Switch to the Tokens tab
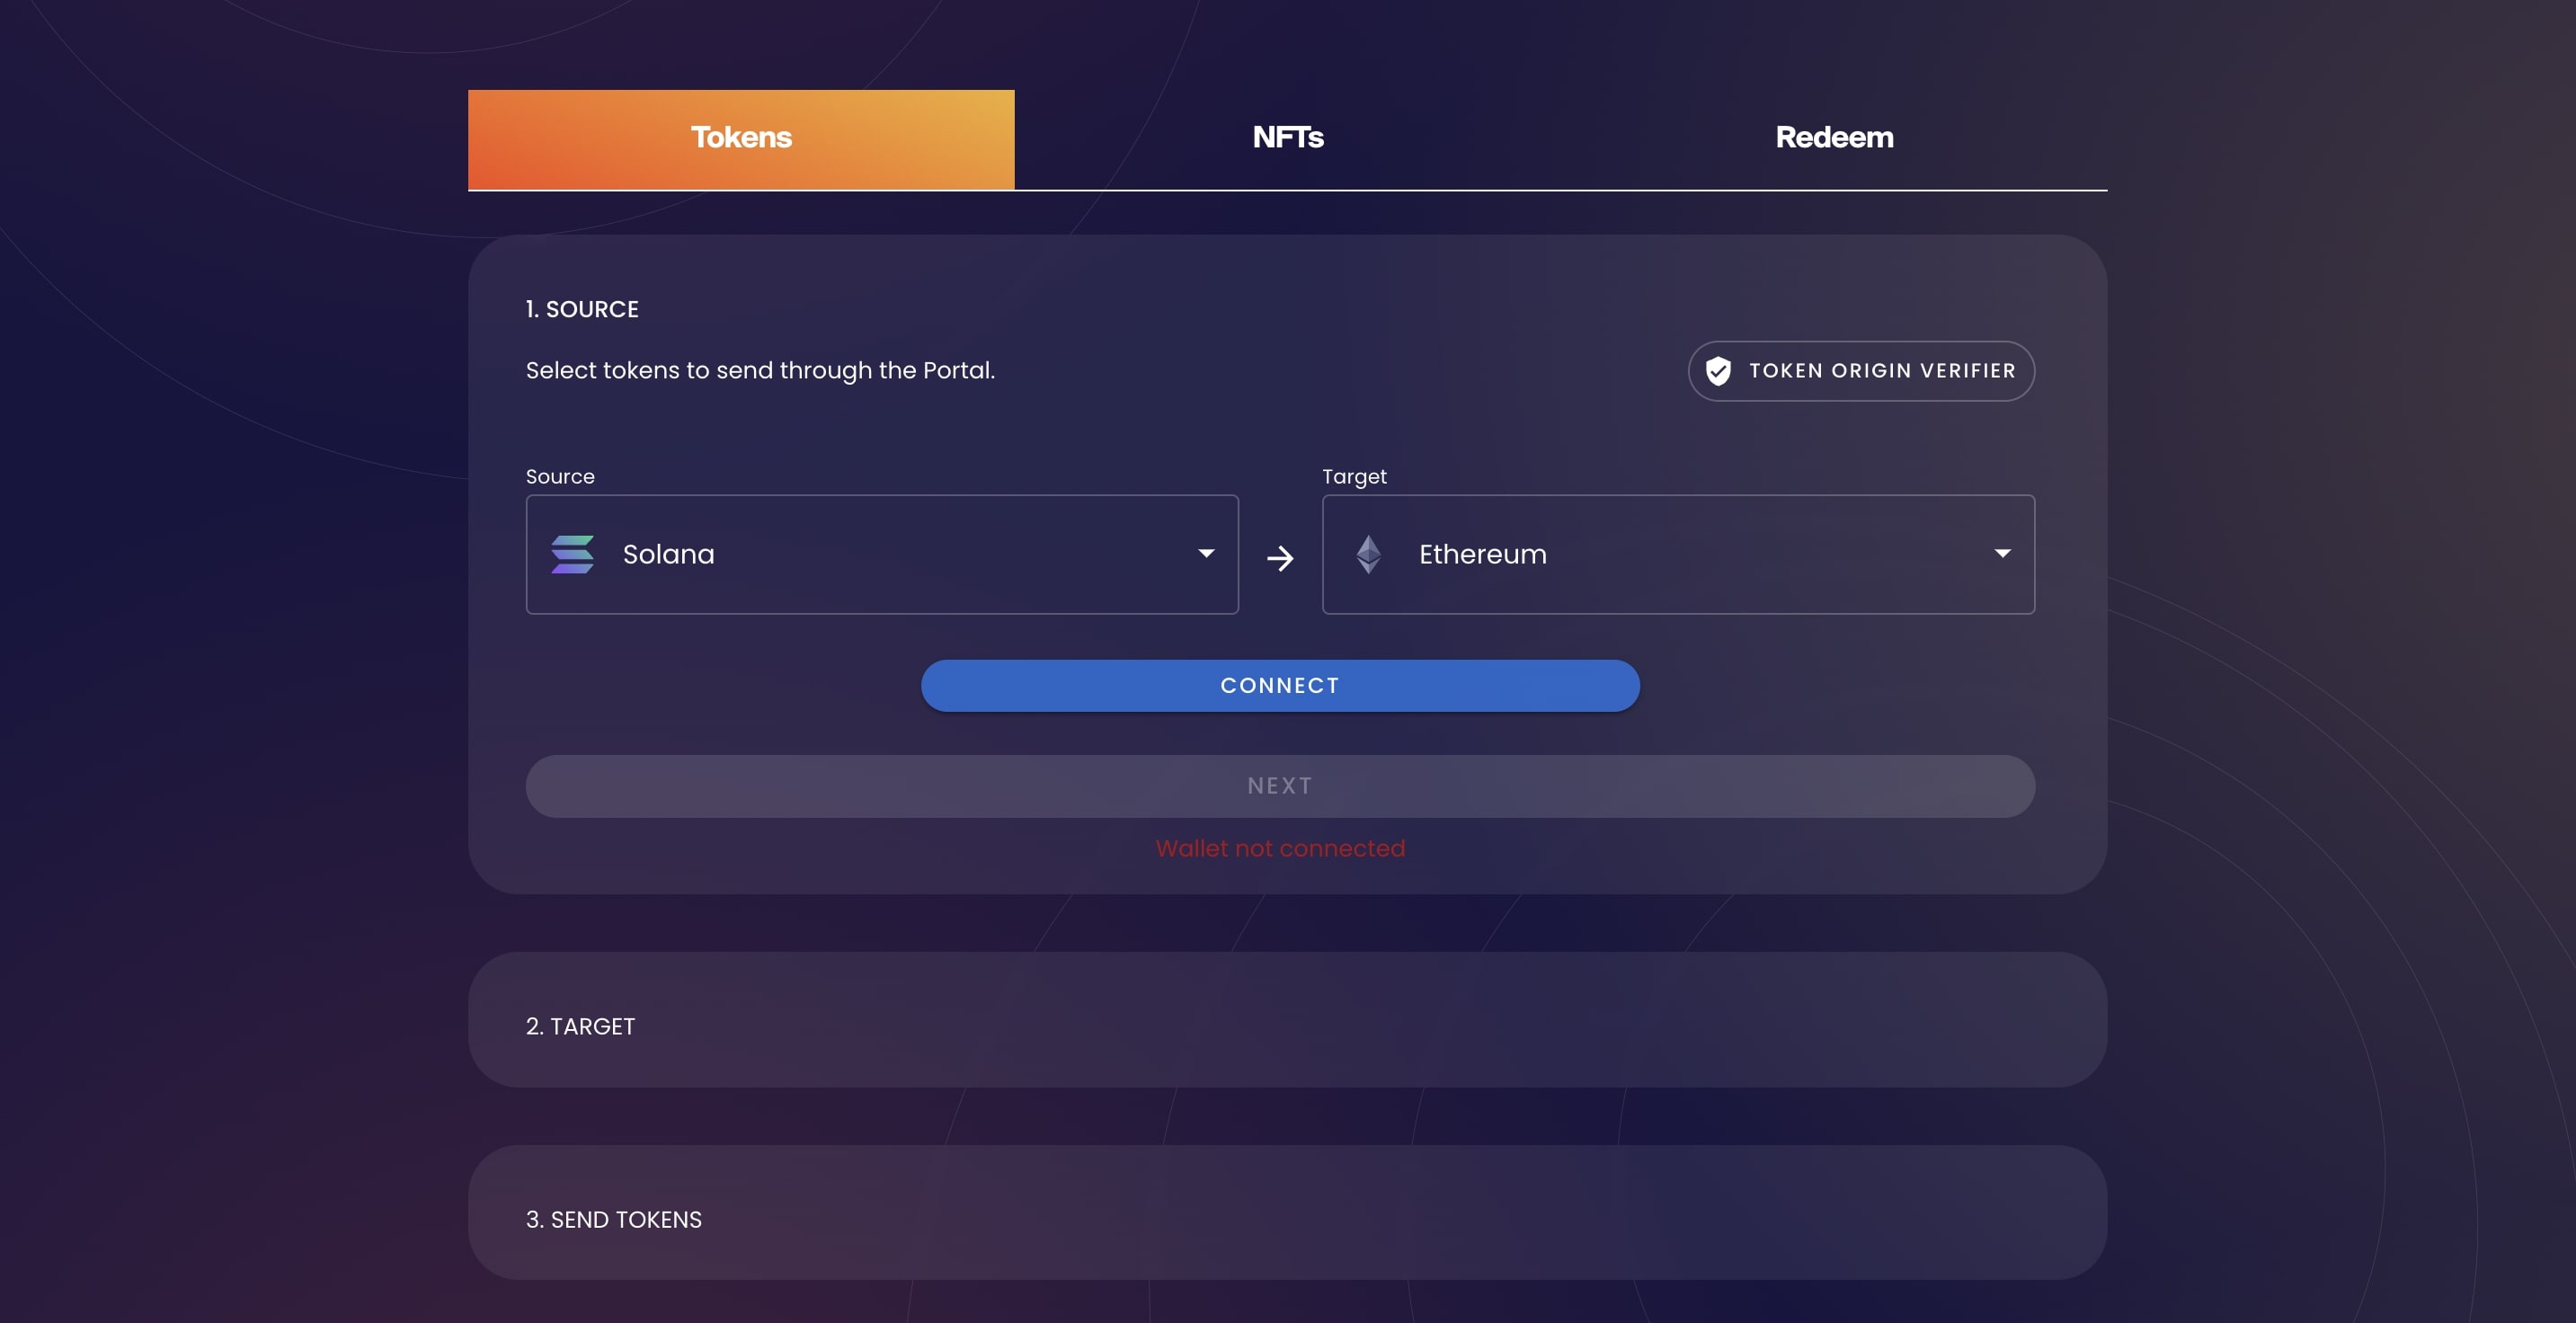Viewport: 2576px width, 1323px height. [x=741, y=139]
